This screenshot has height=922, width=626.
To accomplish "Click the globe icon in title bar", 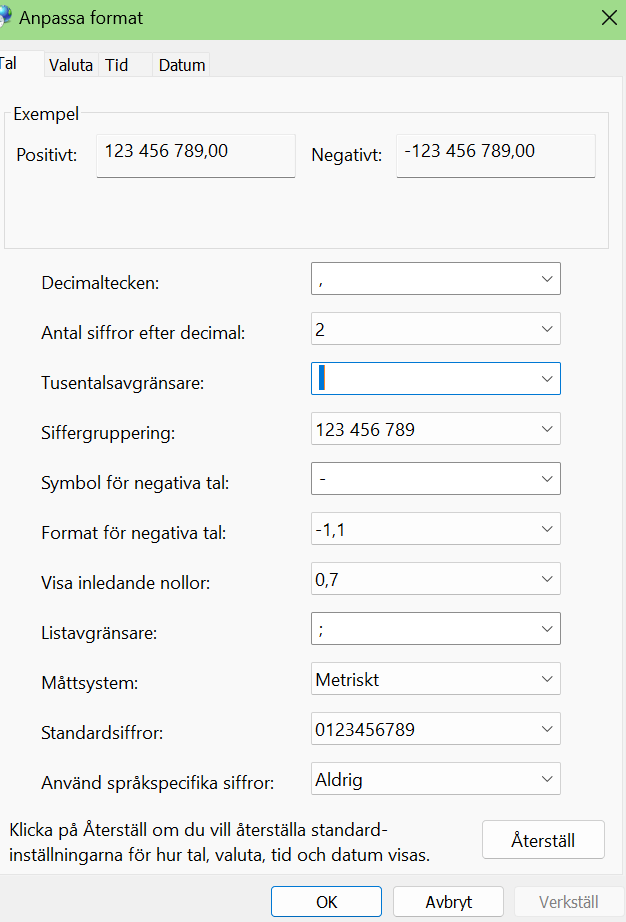I will (5, 17).
